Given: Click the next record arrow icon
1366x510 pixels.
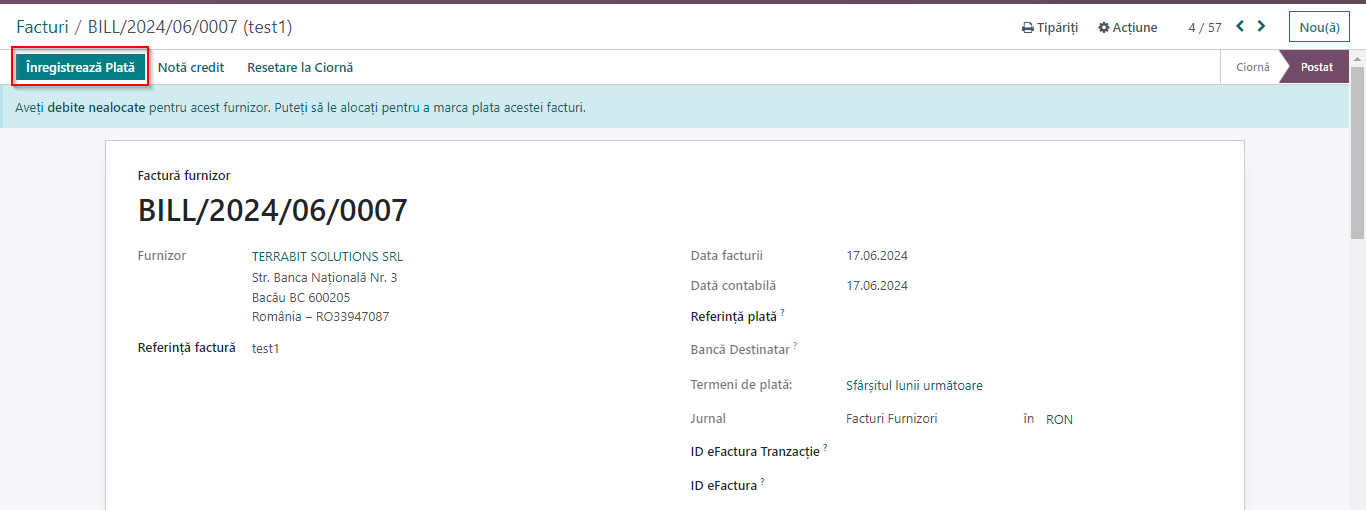Looking at the screenshot, I should (x=1262, y=27).
